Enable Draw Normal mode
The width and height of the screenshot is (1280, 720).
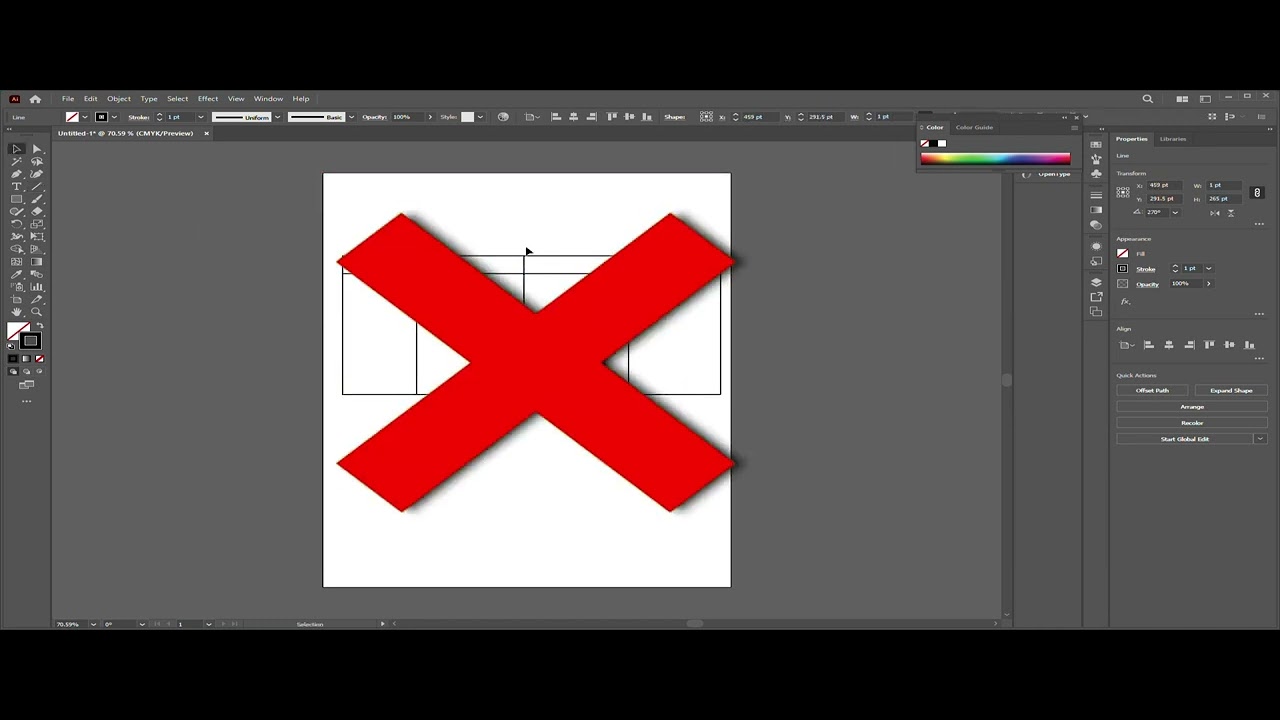coord(13,371)
